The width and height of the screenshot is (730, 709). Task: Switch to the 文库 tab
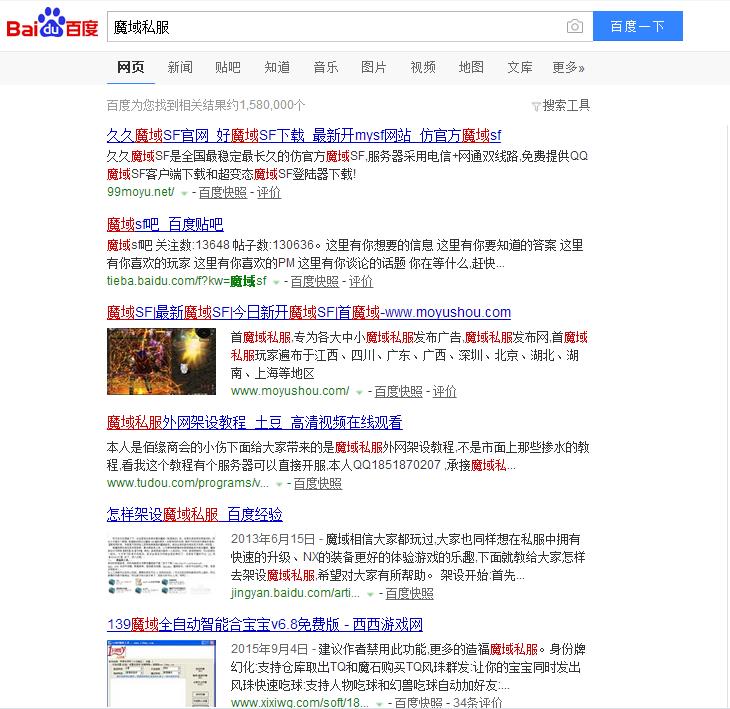tap(520, 67)
